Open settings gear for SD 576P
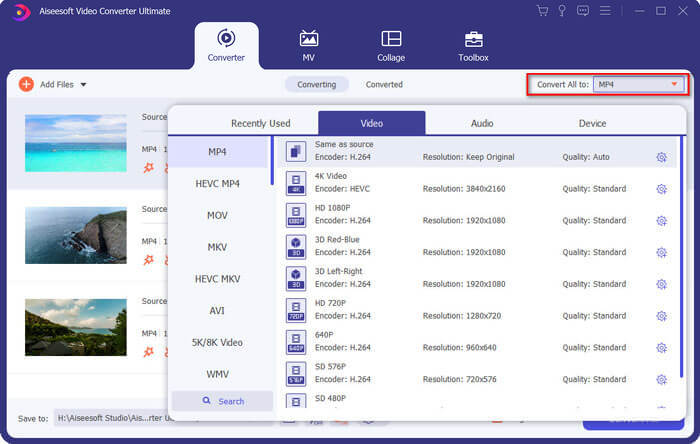The image size is (700, 444). pos(661,379)
